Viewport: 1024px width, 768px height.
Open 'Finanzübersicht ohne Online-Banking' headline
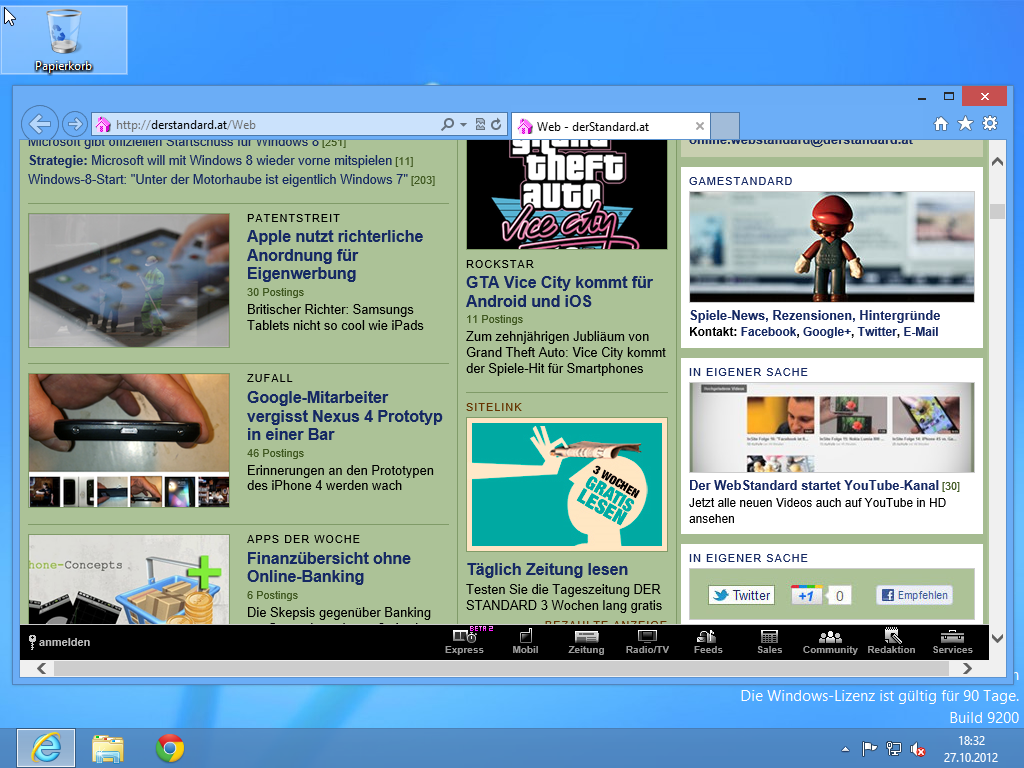click(328, 567)
